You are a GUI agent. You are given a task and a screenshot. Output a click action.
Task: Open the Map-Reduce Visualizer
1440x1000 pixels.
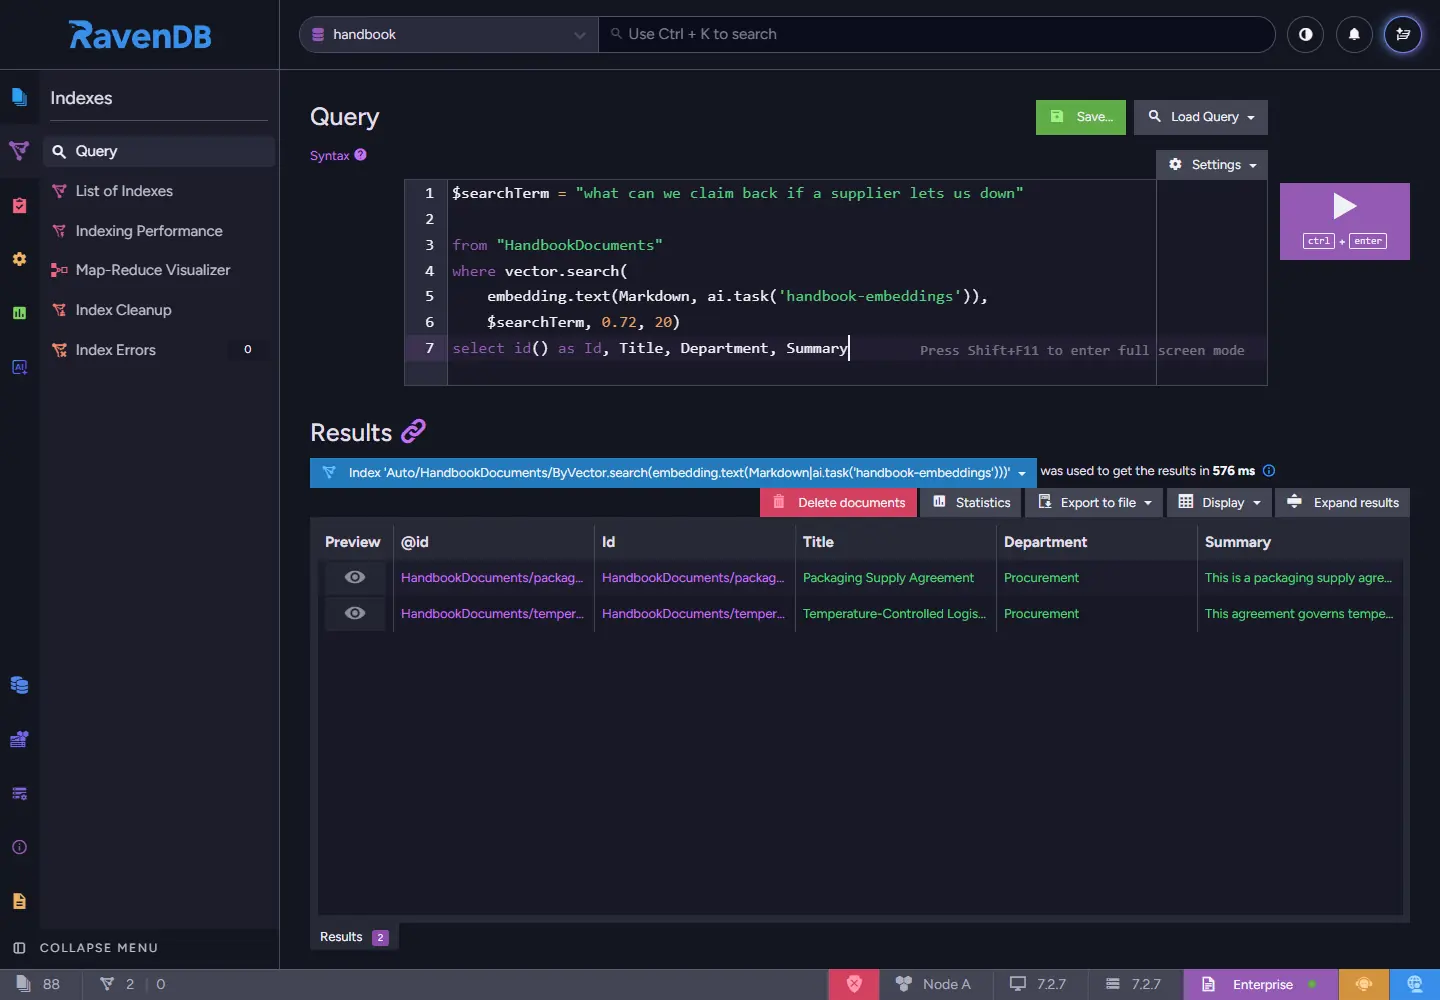tap(153, 270)
